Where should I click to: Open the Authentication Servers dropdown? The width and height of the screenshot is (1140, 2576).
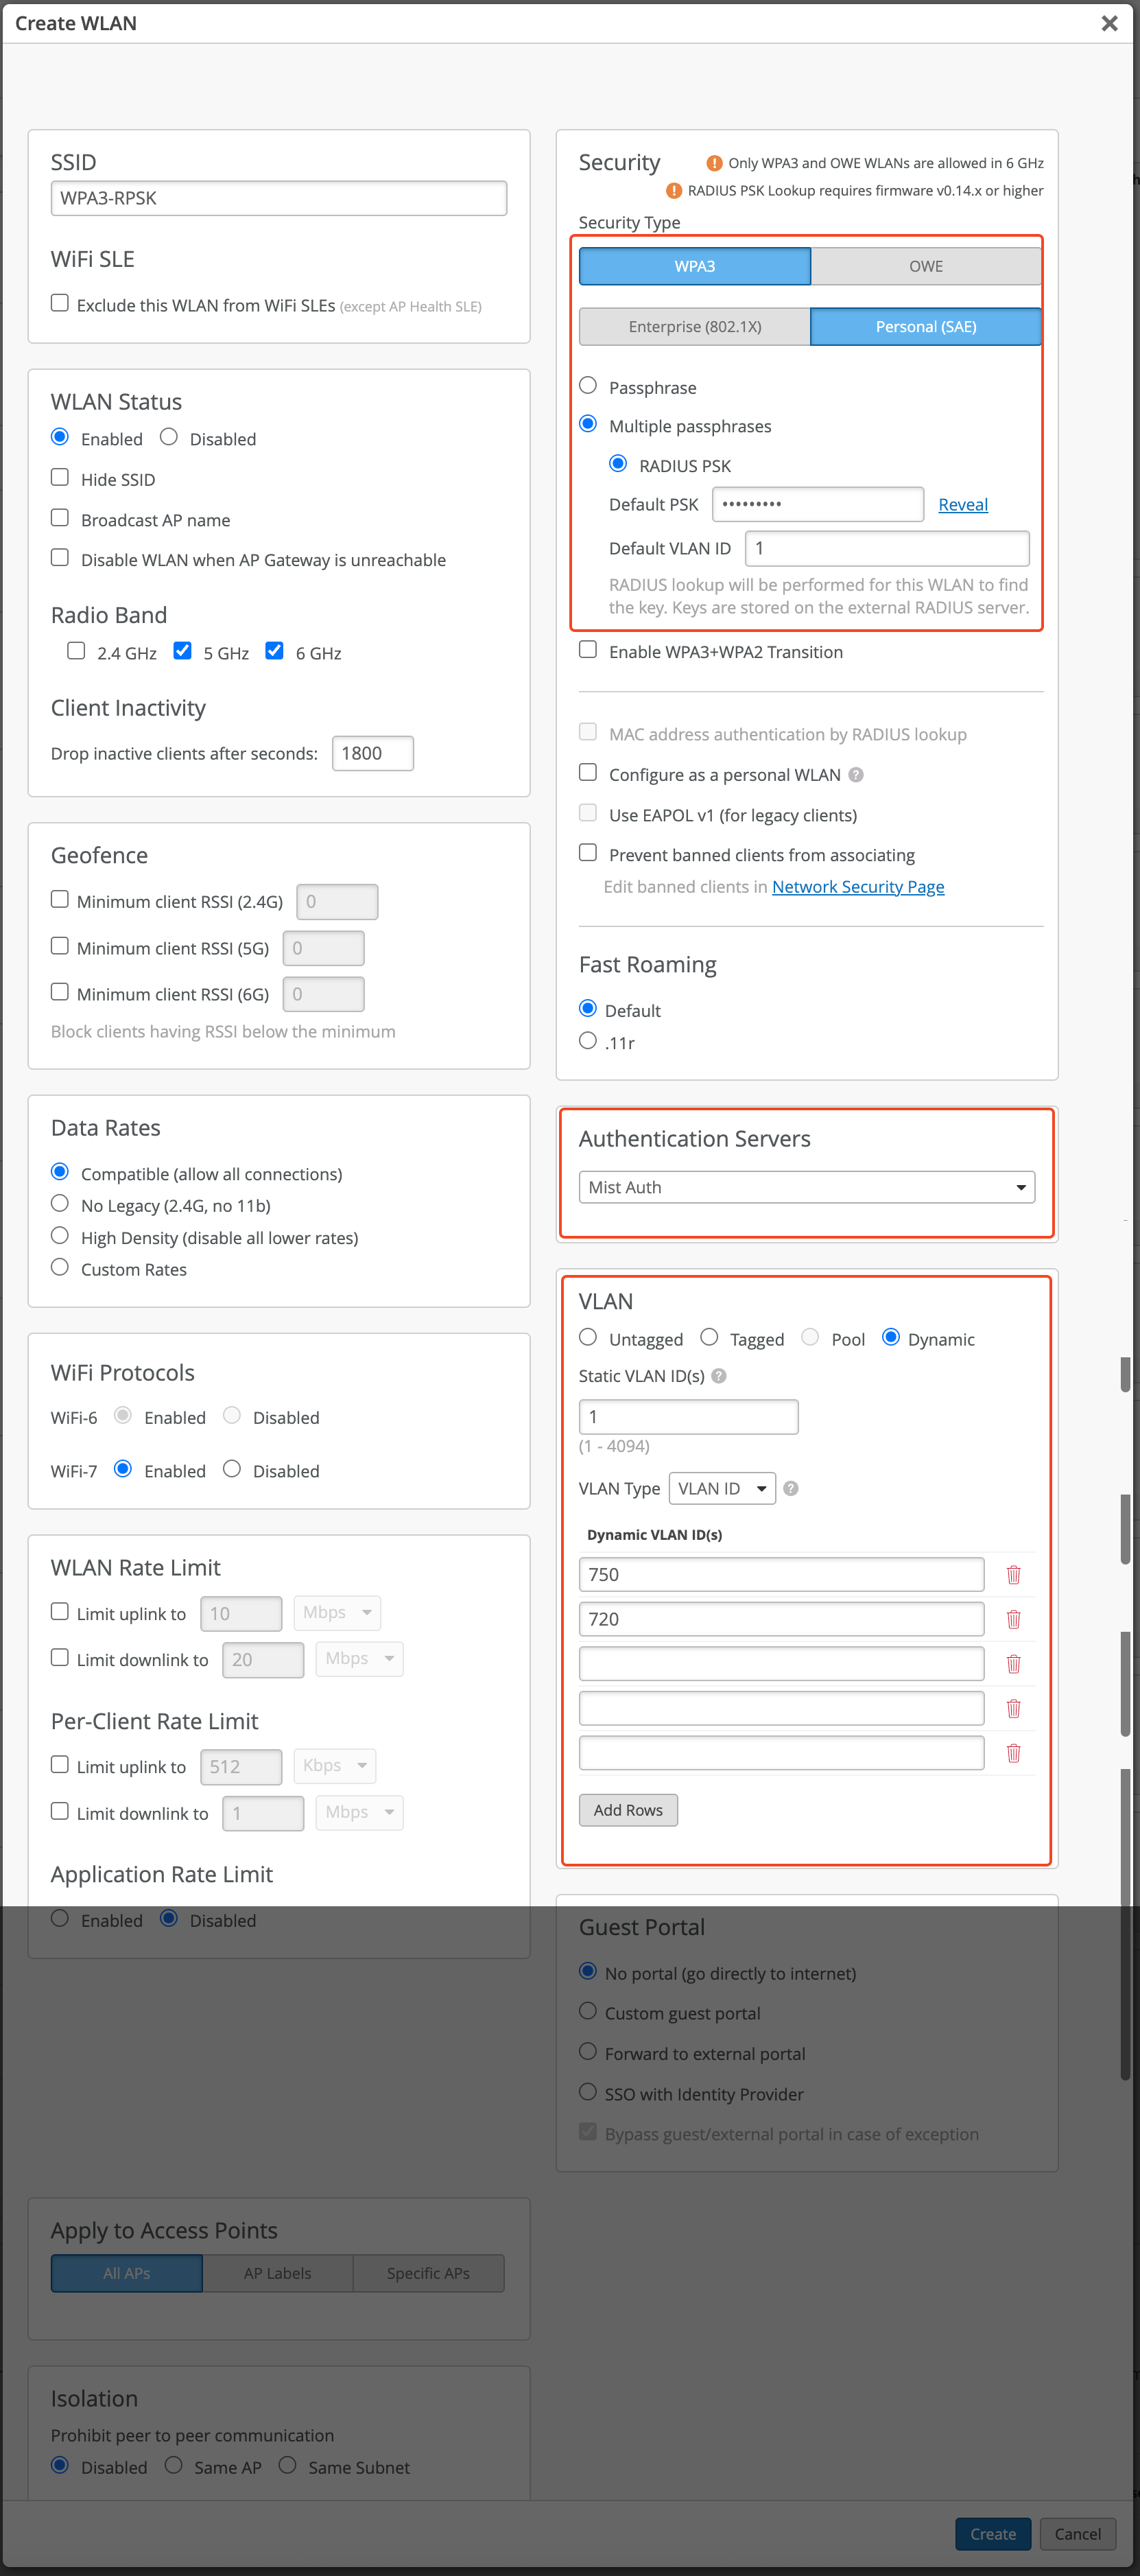click(806, 1187)
